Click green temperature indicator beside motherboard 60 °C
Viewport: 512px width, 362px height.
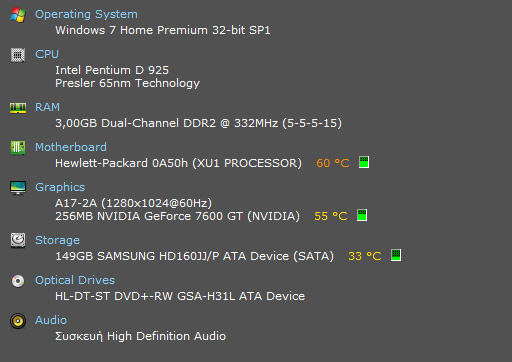364,162
